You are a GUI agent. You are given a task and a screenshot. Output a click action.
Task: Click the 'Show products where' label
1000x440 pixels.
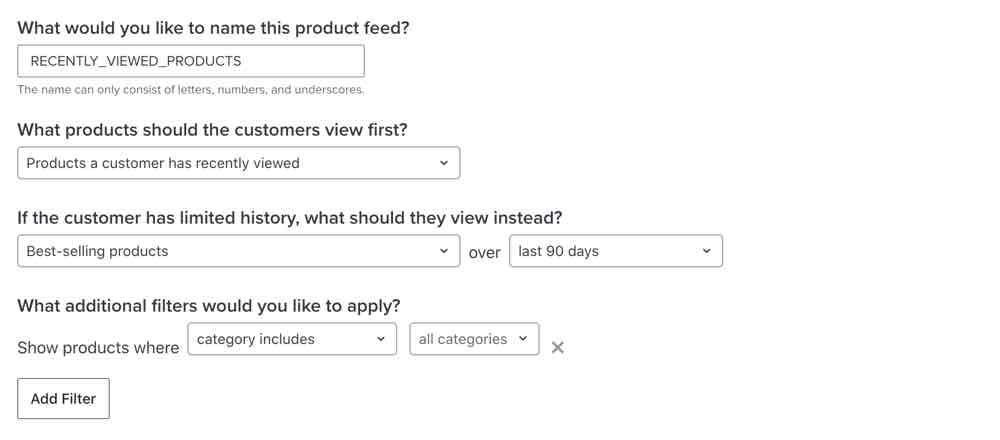point(98,348)
